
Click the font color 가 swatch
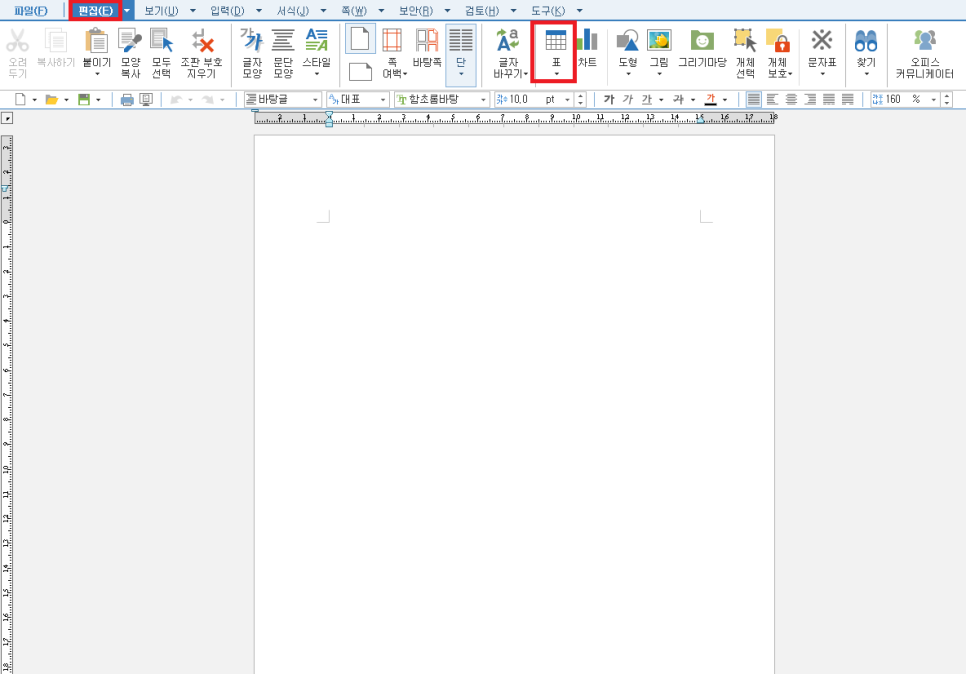click(711, 99)
